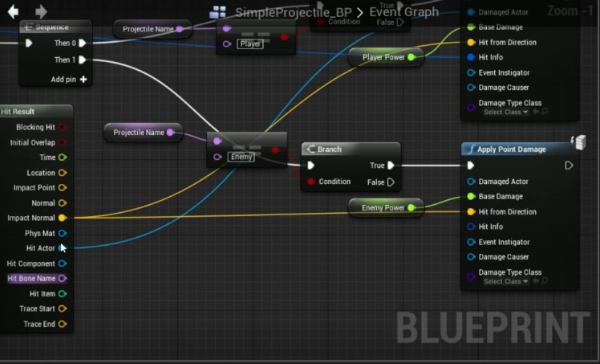Click the Then 1 execution pin
This screenshot has width=600, height=364.
click(82, 60)
